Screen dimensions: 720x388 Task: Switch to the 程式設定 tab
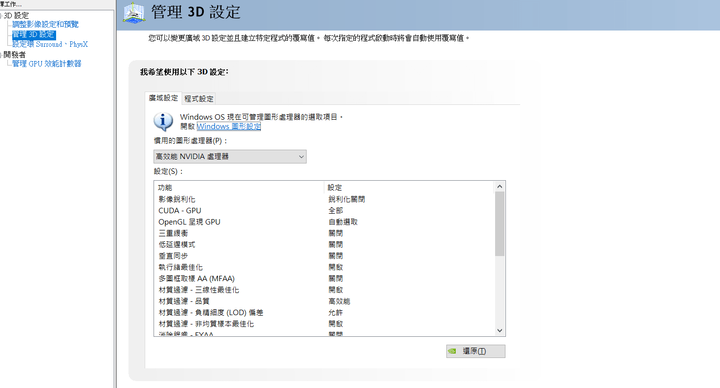pyautogui.click(x=199, y=99)
